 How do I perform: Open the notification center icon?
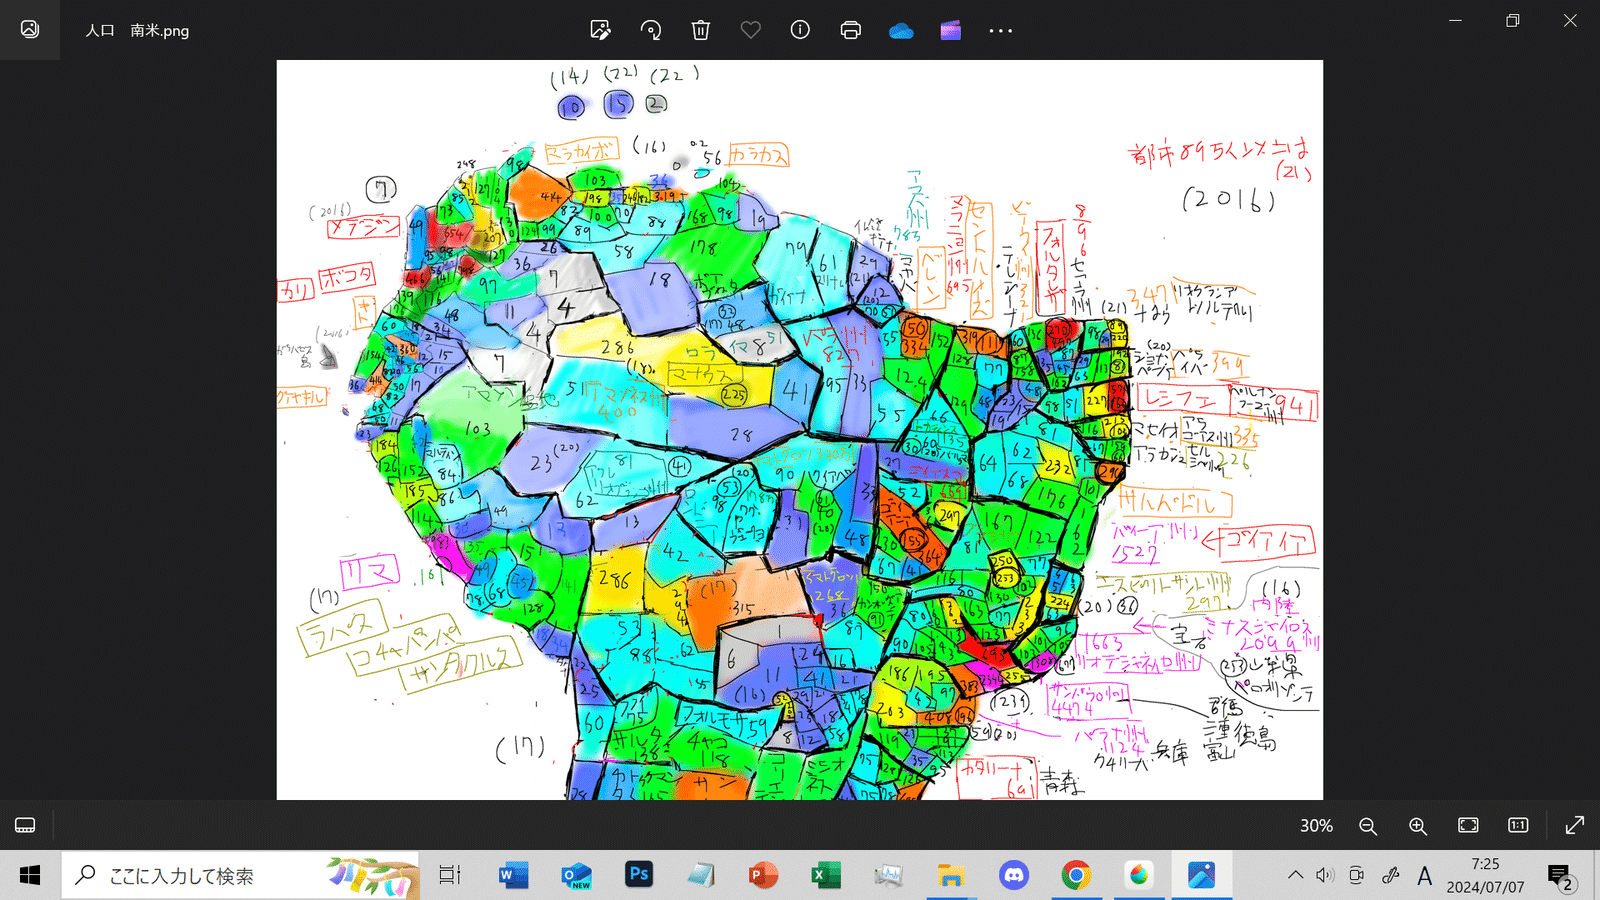tap(1561, 877)
